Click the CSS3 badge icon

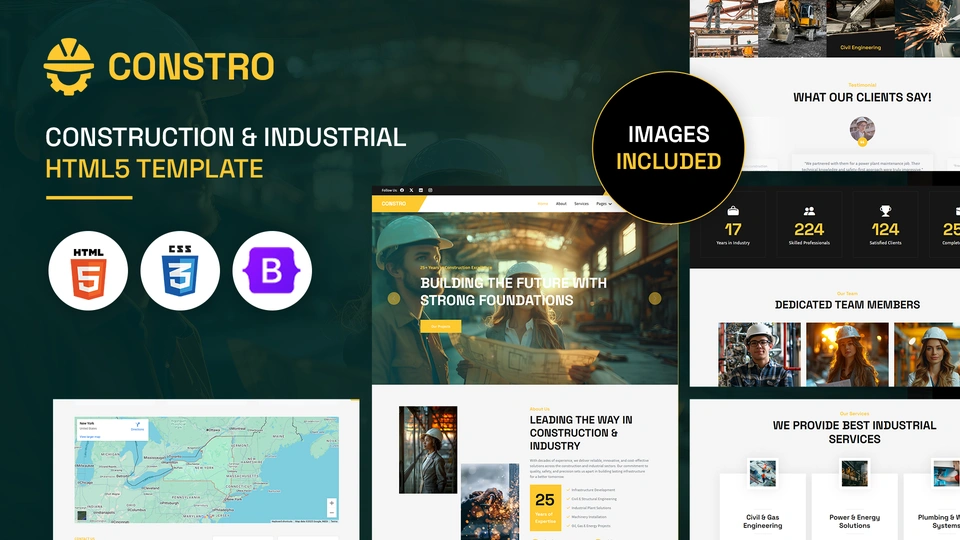(180, 271)
